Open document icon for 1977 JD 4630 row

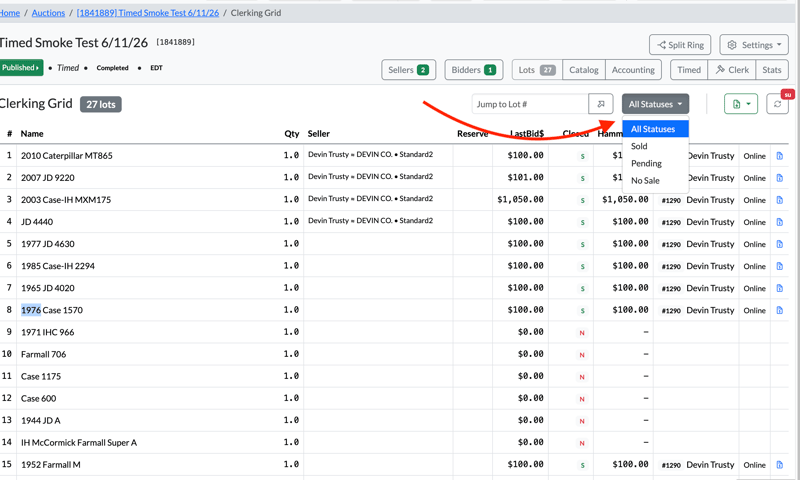tap(780, 244)
